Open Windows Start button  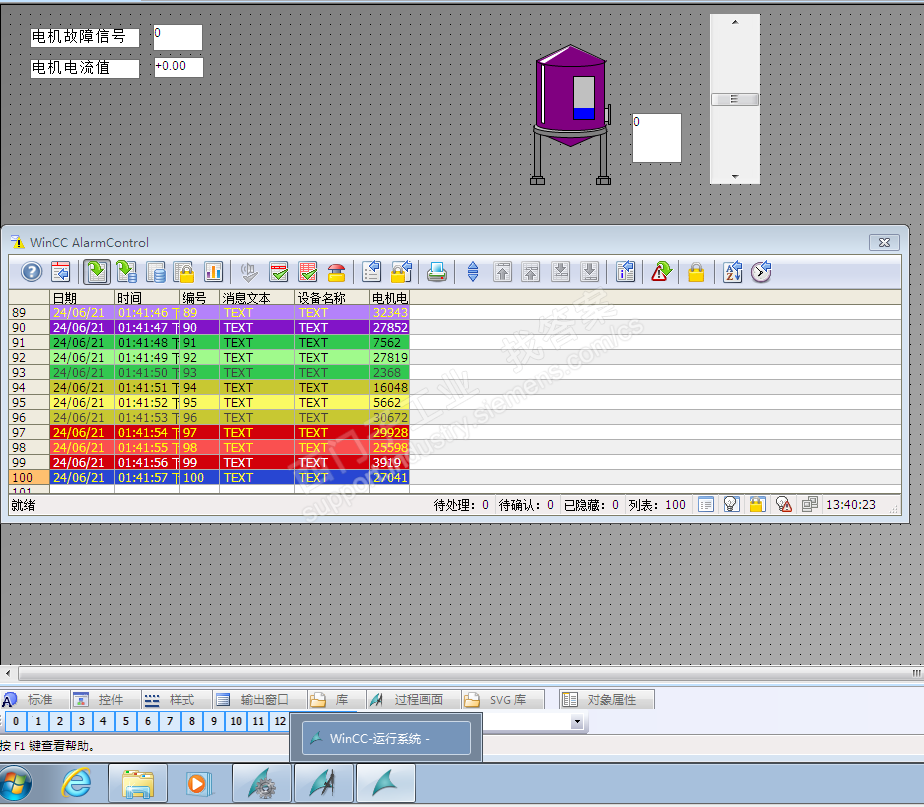(x=16, y=784)
